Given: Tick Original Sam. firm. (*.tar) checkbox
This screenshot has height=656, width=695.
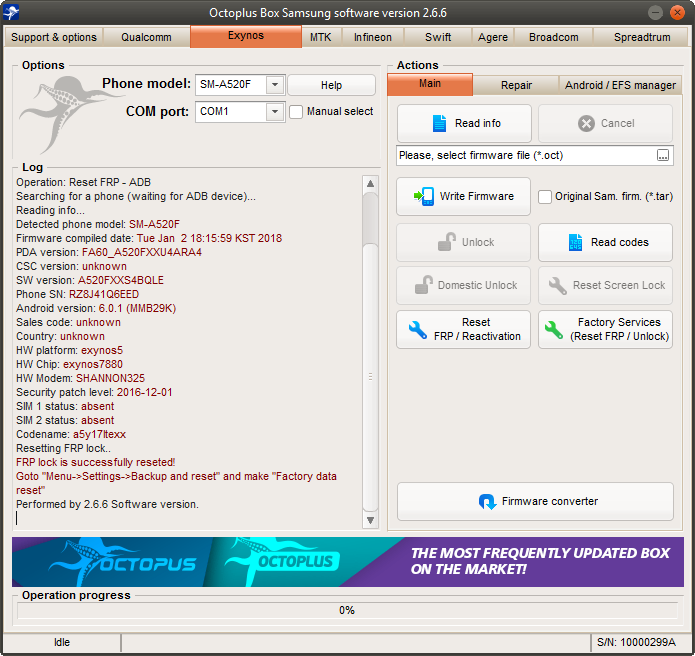Looking at the screenshot, I should 545,196.
